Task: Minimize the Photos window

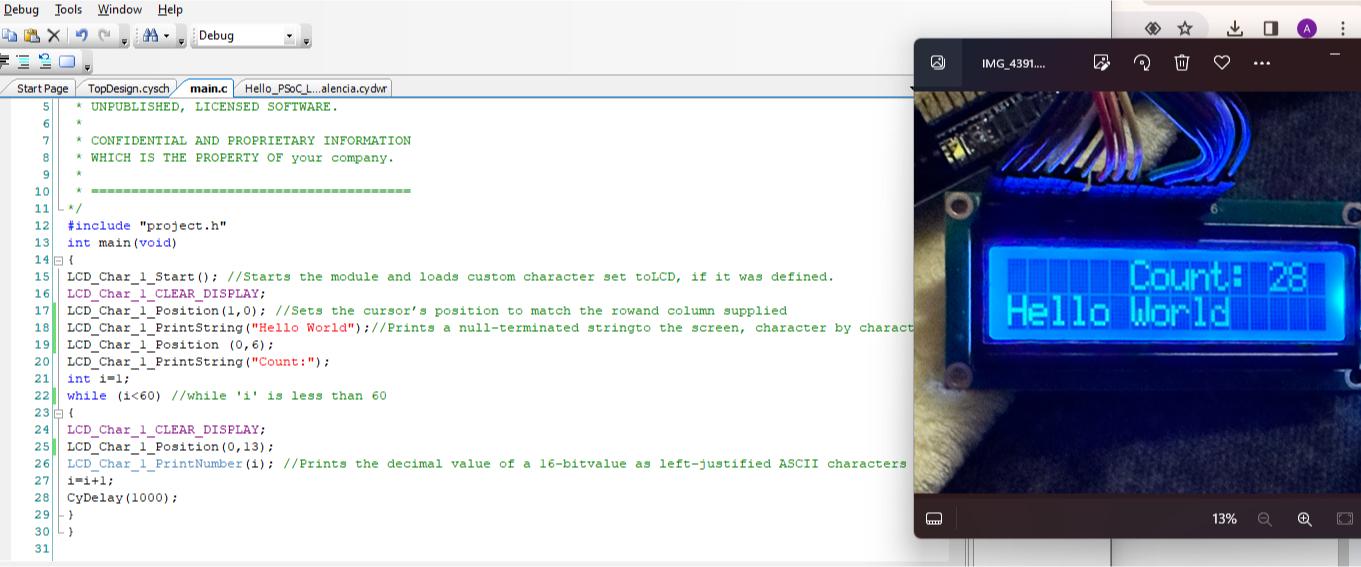Action: (1334, 53)
